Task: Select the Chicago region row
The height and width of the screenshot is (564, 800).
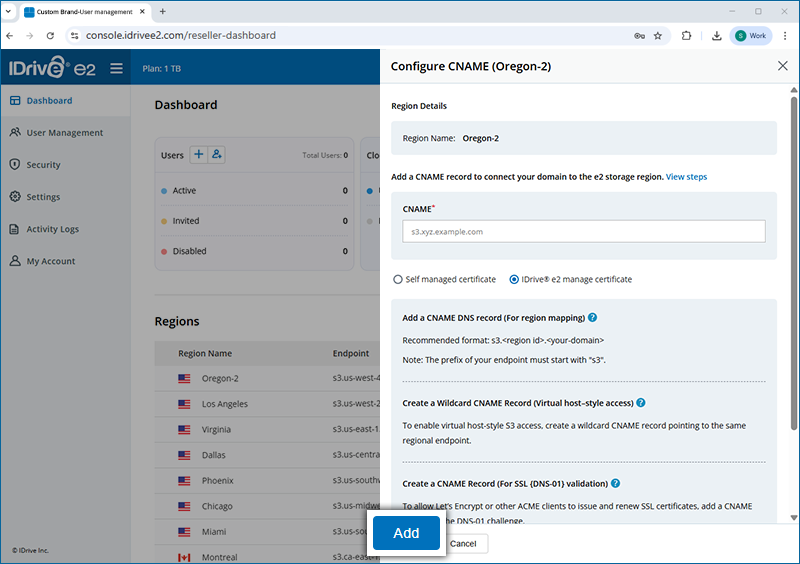Action: (267, 506)
